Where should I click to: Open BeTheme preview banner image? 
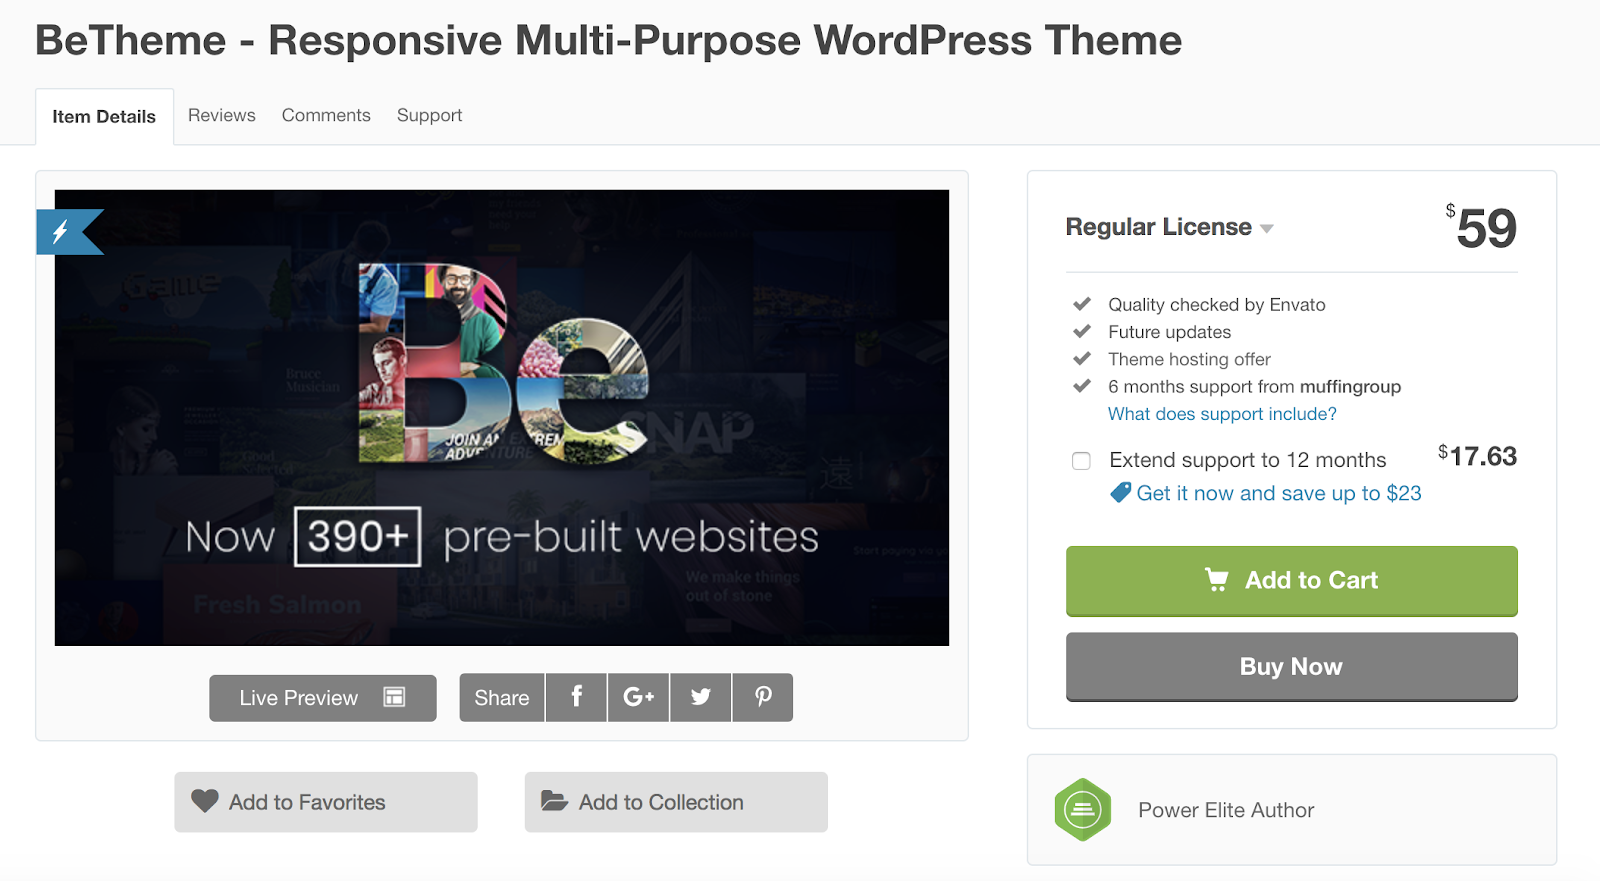point(502,418)
